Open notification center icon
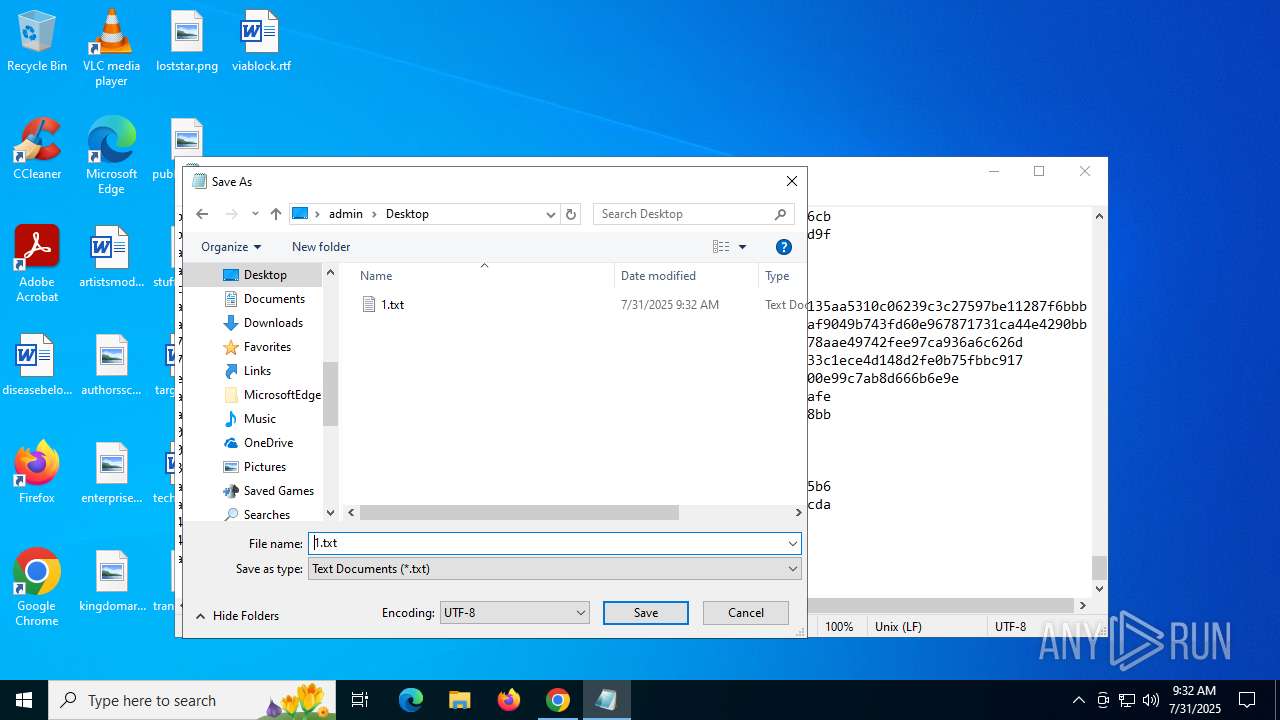 pyautogui.click(x=1247, y=700)
